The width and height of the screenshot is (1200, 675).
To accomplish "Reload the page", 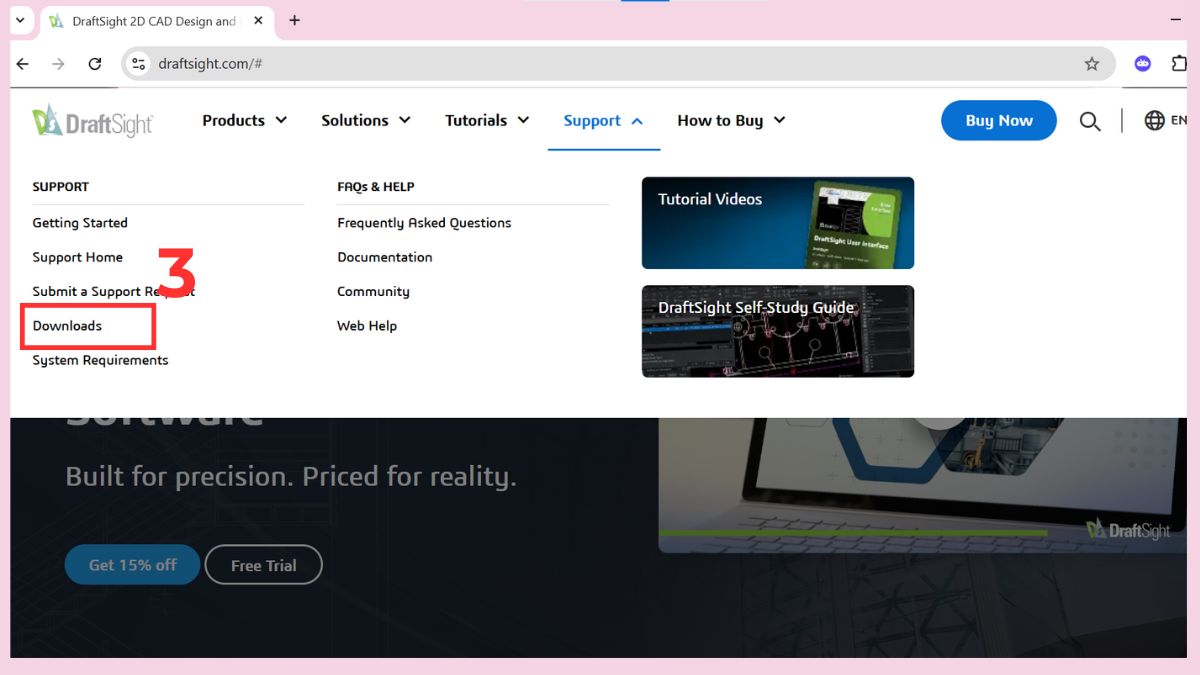I will click(95, 63).
